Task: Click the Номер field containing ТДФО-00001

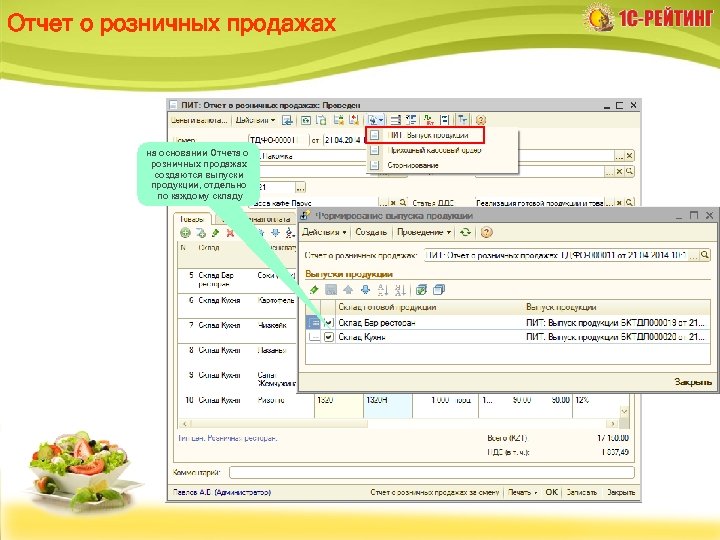Action: [x=277, y=140]
